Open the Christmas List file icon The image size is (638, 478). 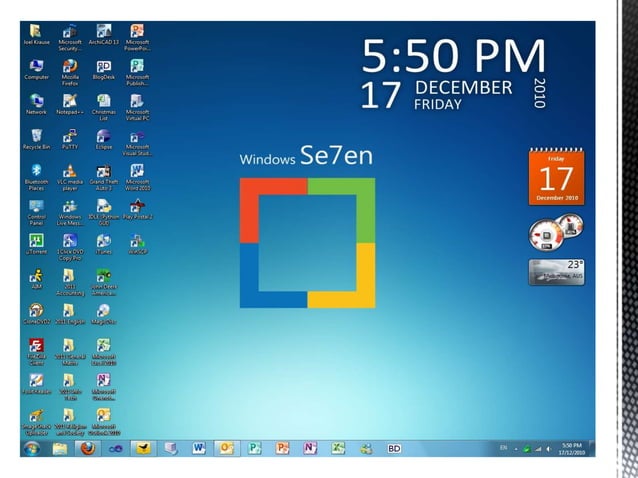click(x=104, y=107)
